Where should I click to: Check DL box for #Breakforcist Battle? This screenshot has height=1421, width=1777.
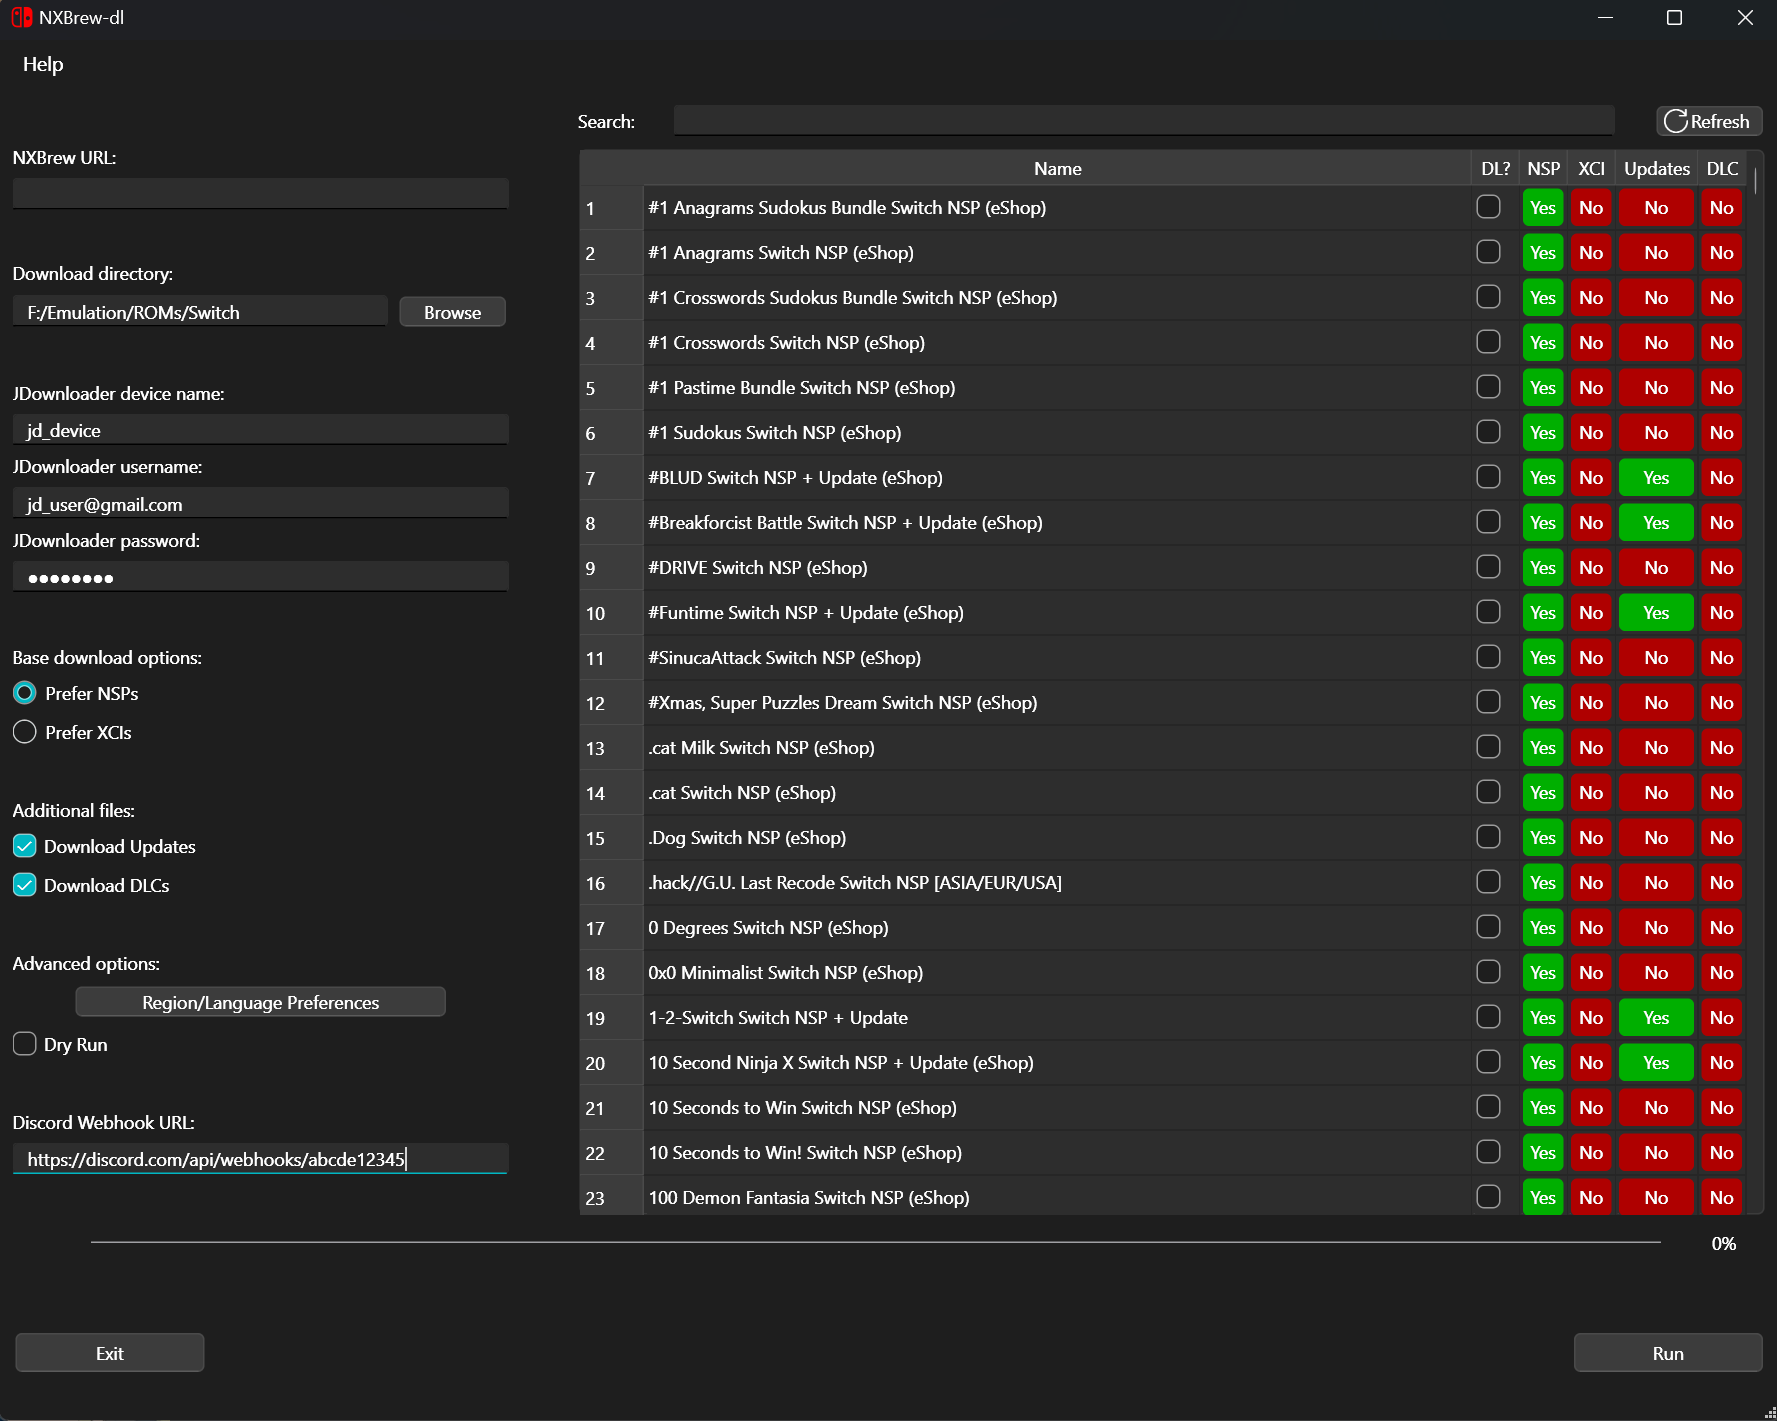pos(1488,522)
